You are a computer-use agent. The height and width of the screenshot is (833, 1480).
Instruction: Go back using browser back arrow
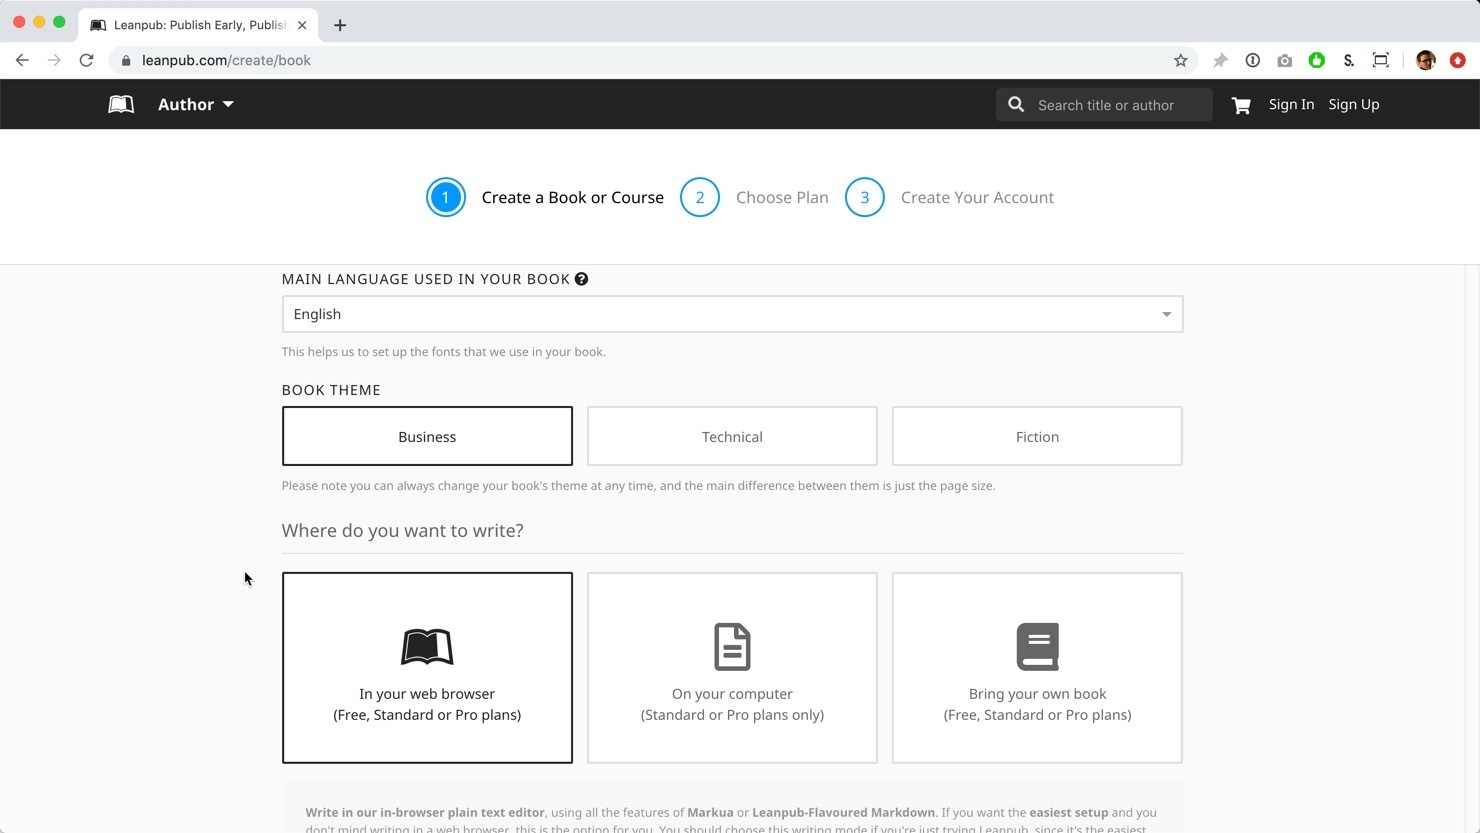[22, 60]
